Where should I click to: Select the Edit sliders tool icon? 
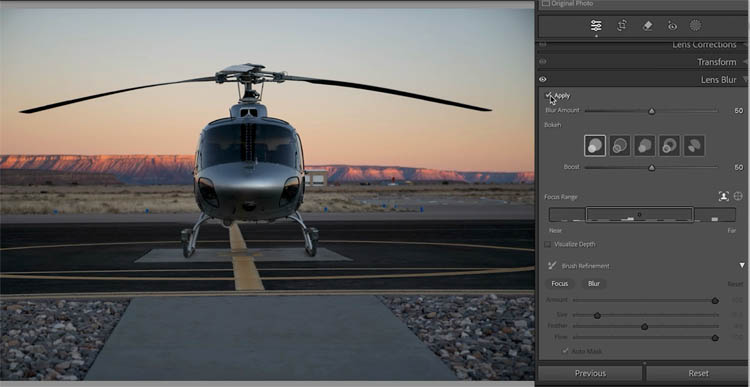coord(596,25)
